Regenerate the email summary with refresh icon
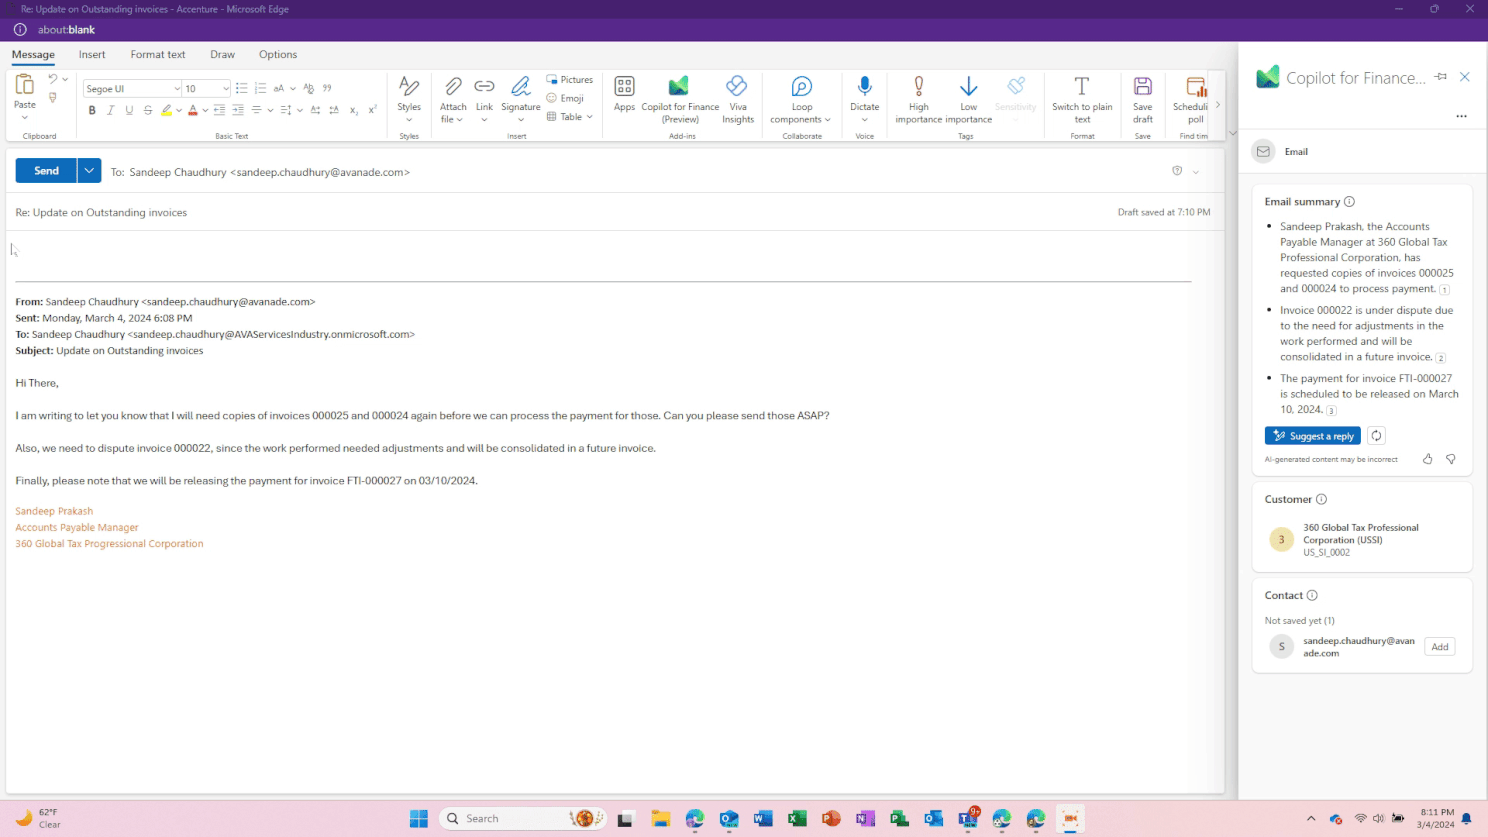Viewport: 1488px width, 837px height. click(1376, 436)
